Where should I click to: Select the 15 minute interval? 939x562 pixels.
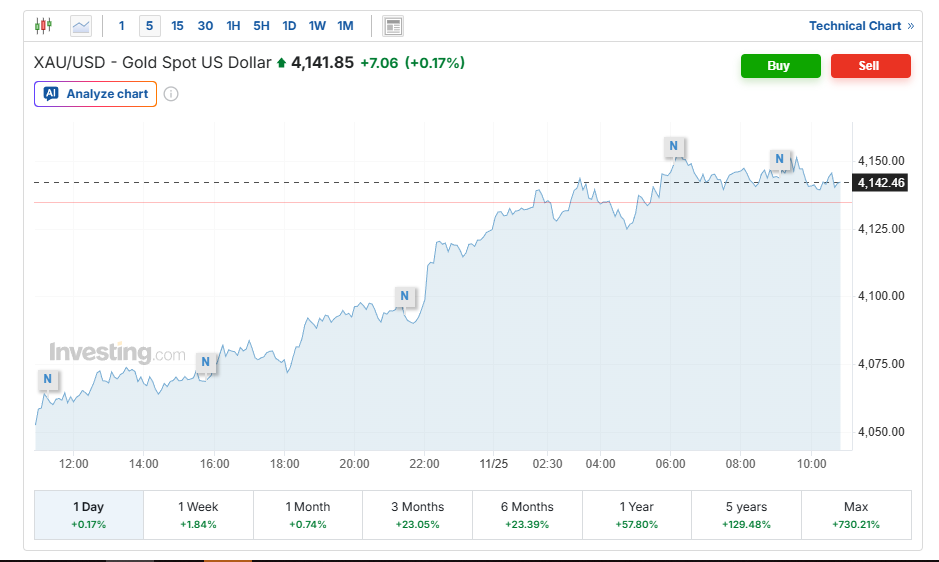[177, 26]
